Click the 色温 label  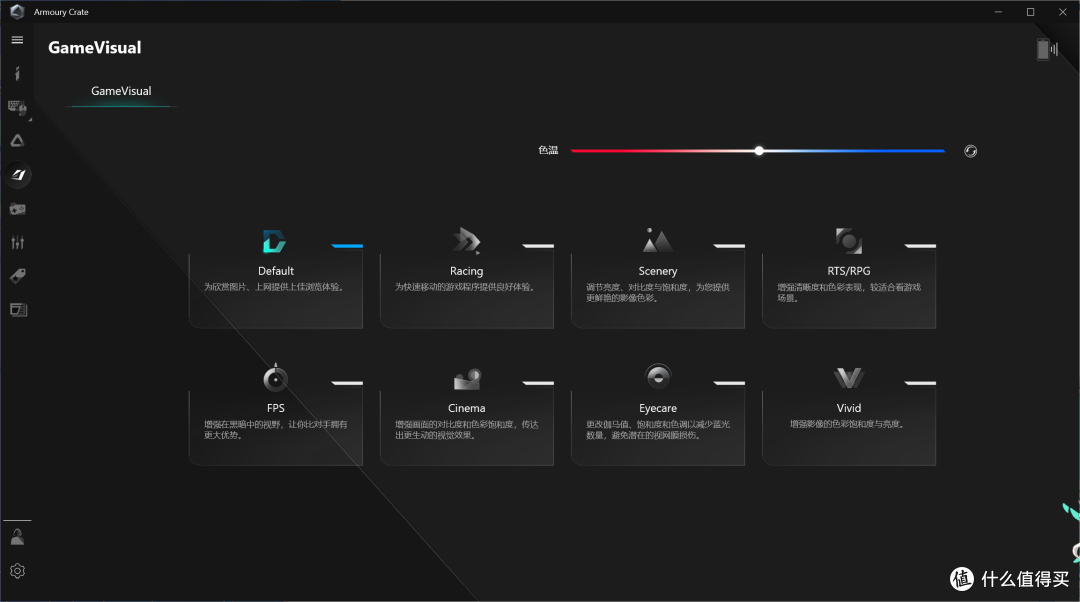pos(548,150)
